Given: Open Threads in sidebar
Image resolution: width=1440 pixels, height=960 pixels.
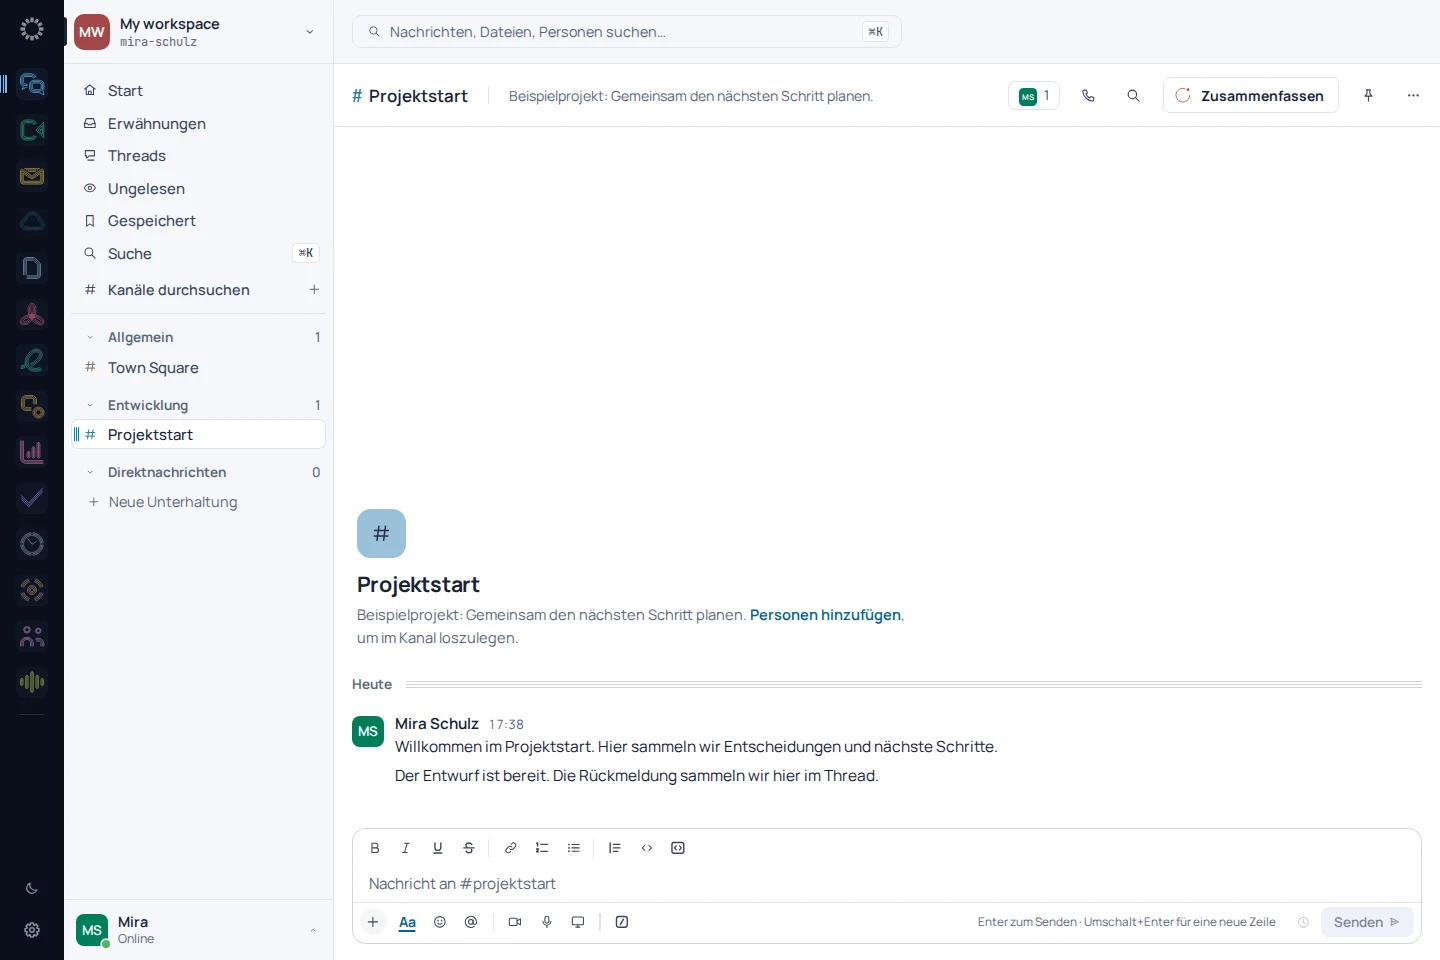Looking at the screenshot, I should [200, 156].
